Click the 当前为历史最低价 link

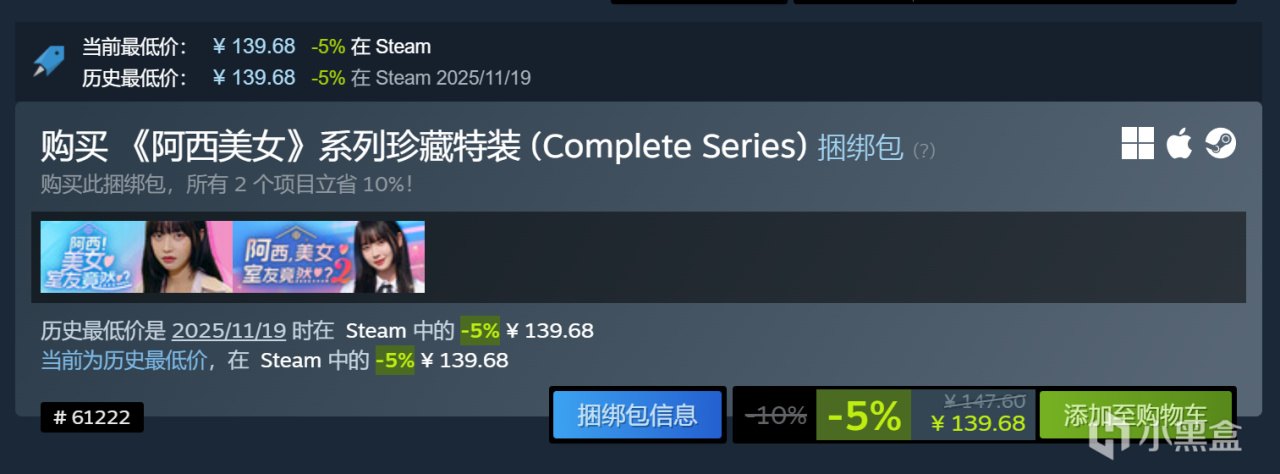tap(124, 361)
